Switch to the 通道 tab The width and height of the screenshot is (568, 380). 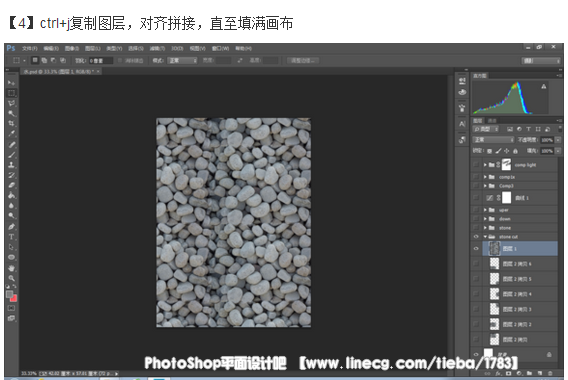(x=492, y=121)
